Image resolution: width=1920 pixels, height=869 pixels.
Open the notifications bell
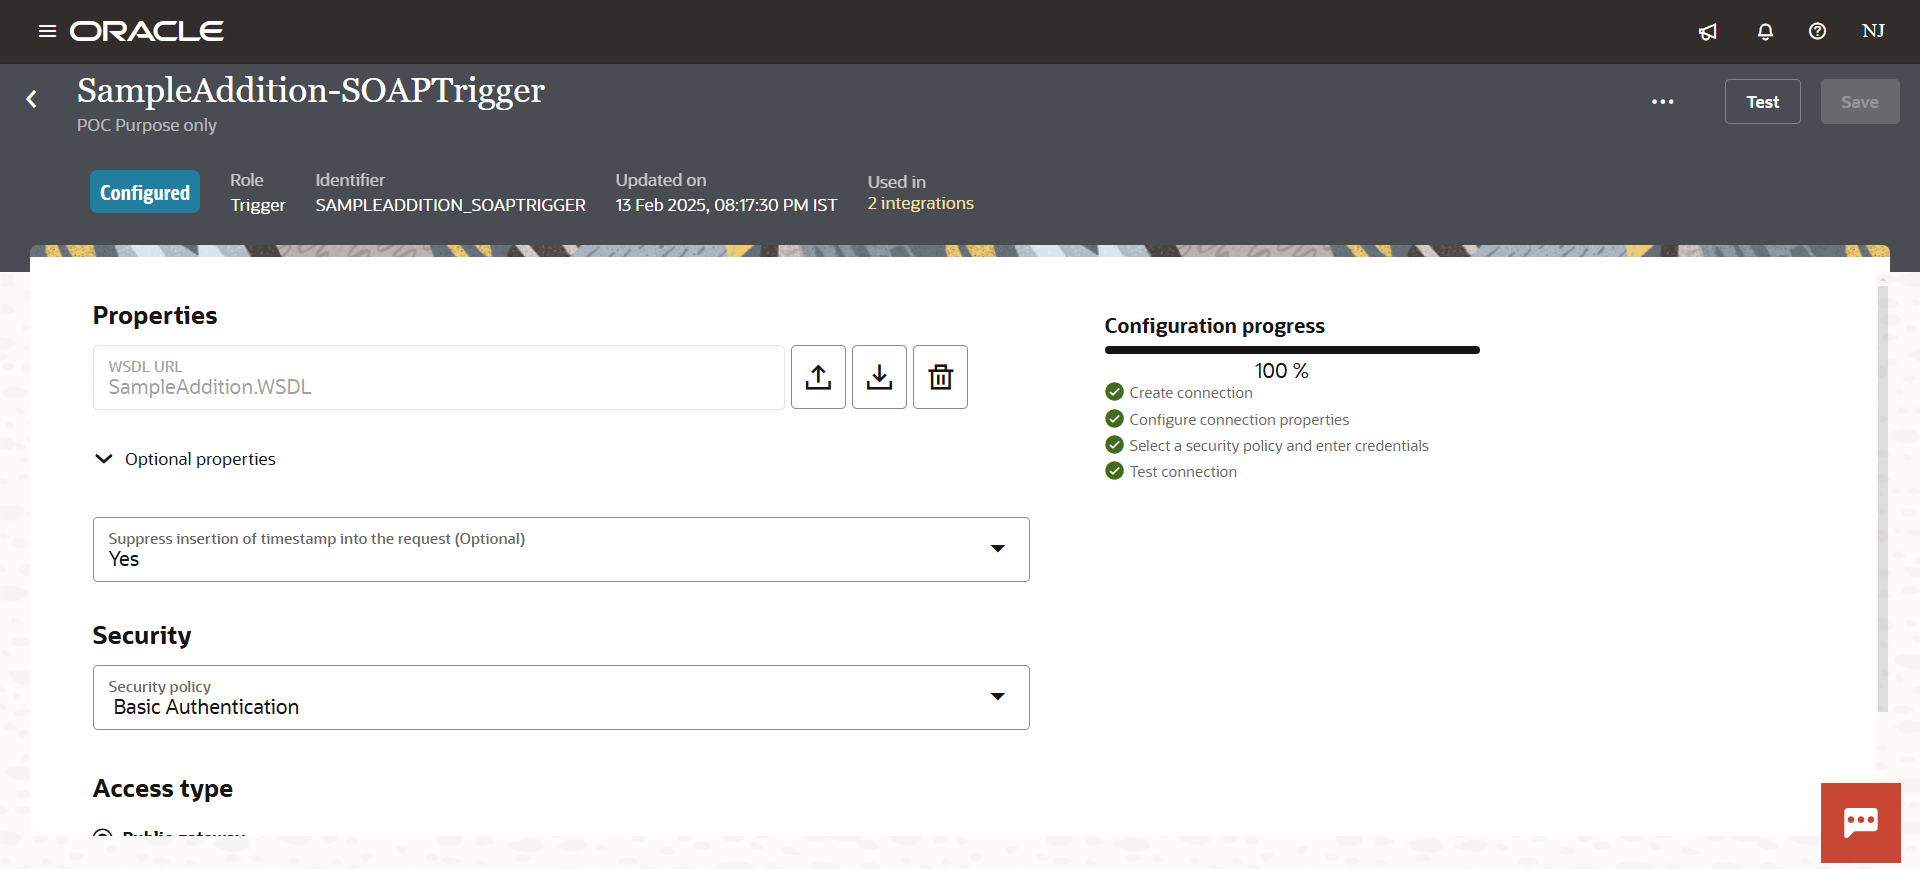[x=1765, y=32]
